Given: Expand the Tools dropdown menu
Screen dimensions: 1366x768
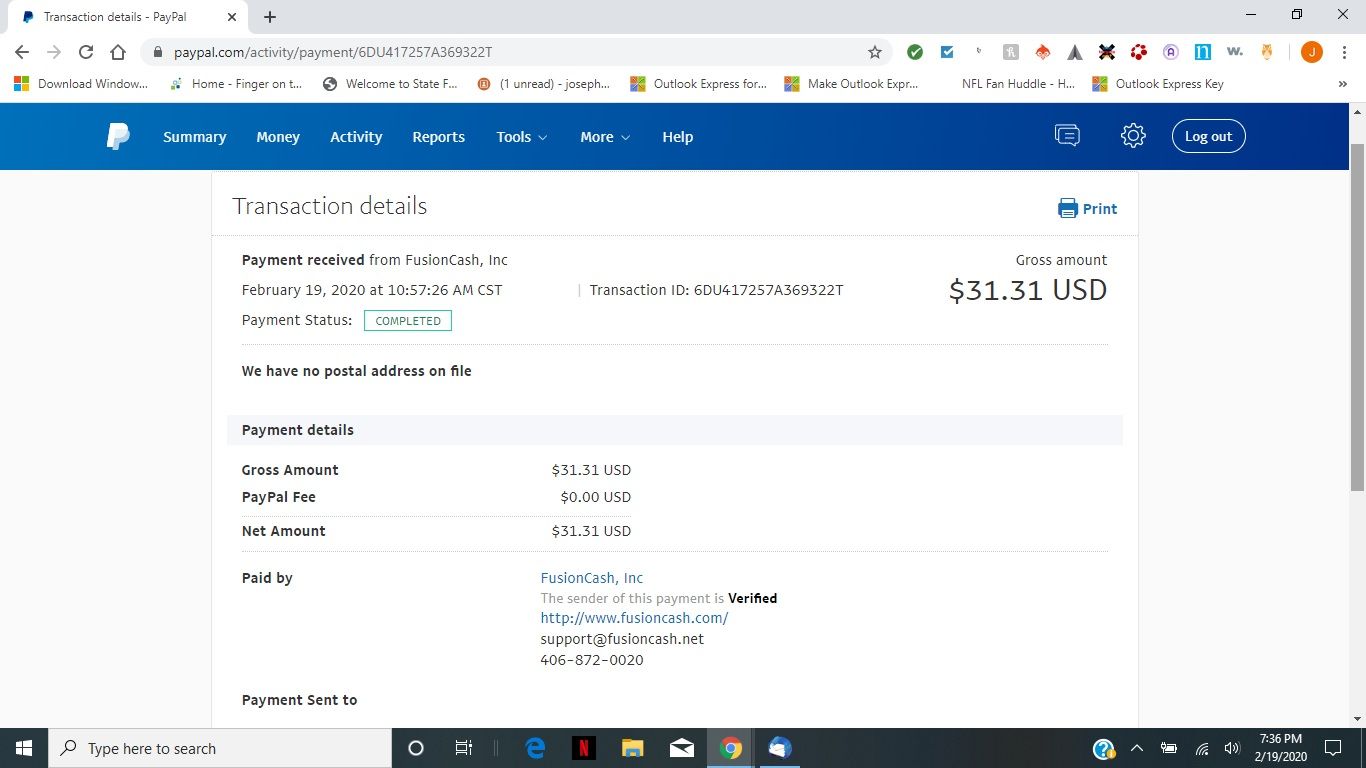Looking at the screenshot, I should click(522, 137).
